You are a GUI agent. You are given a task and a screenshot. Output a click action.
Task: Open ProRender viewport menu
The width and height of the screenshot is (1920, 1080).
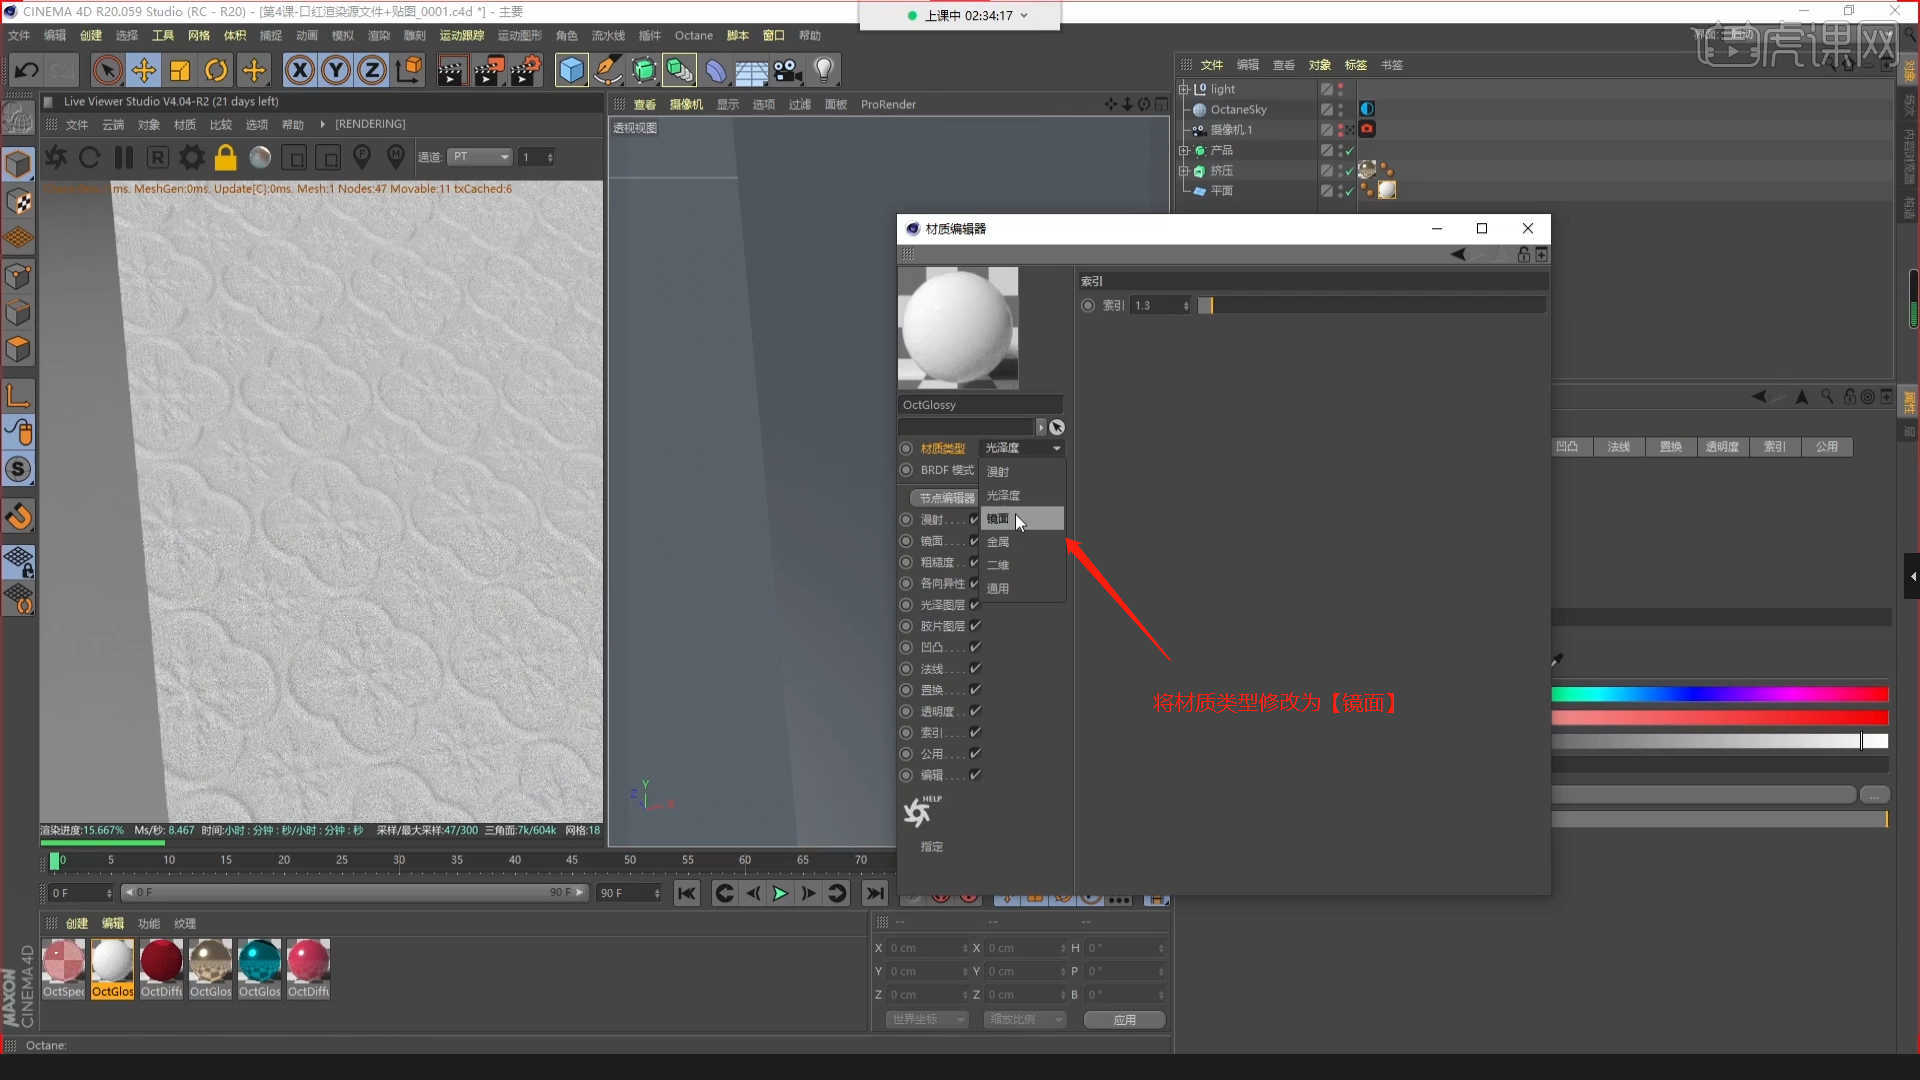[x=888, y=104]
